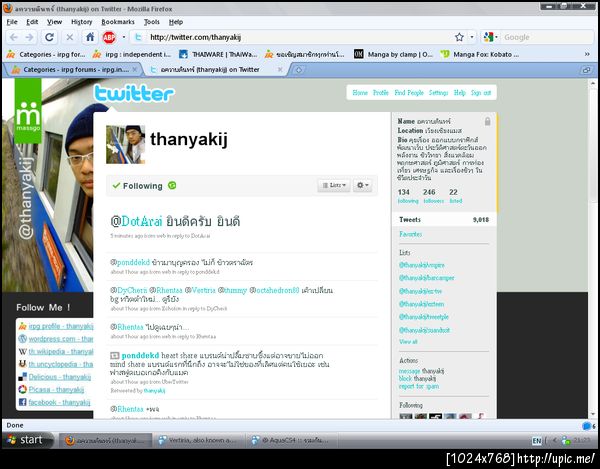The height and width of the screenshot is (469, 600).
Task: Open Favorites in the sidebar
Action: (411, 234)
